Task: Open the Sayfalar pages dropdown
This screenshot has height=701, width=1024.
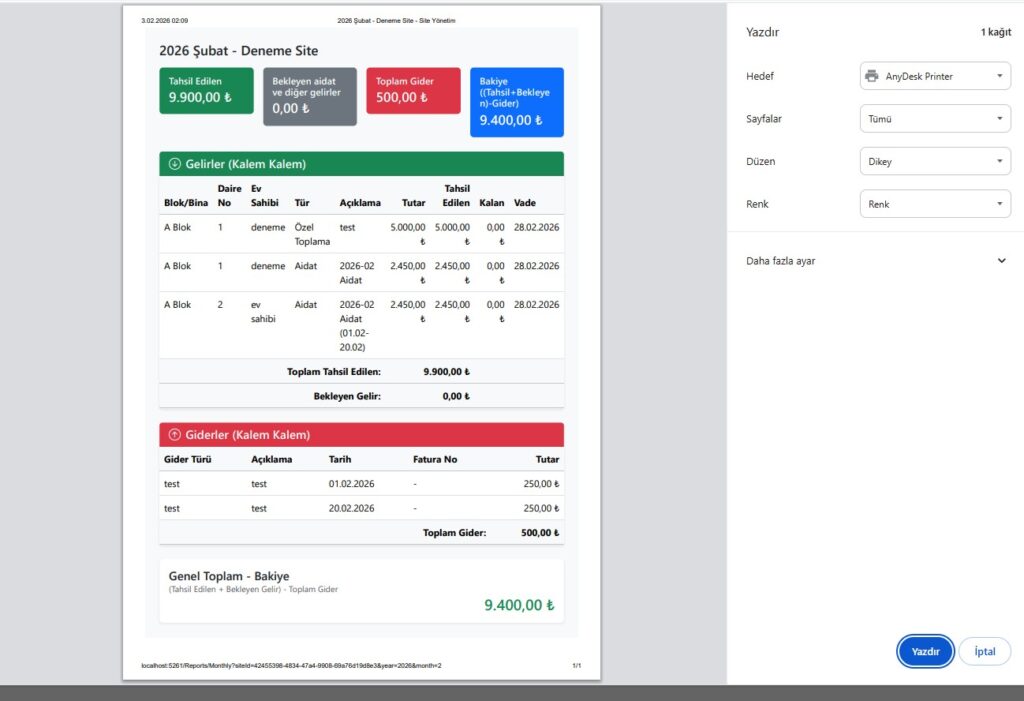Action: point(935,119)
